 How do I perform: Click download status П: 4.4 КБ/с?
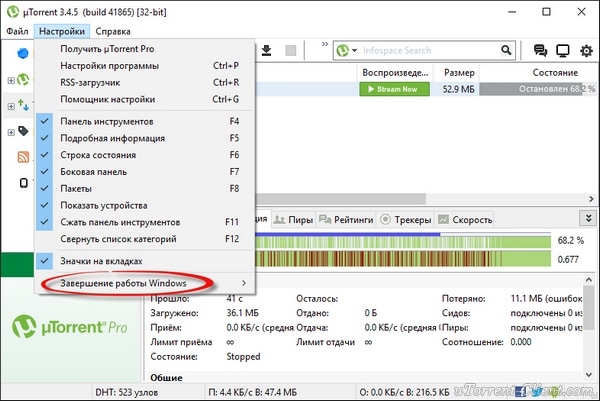tap(253, 392)
